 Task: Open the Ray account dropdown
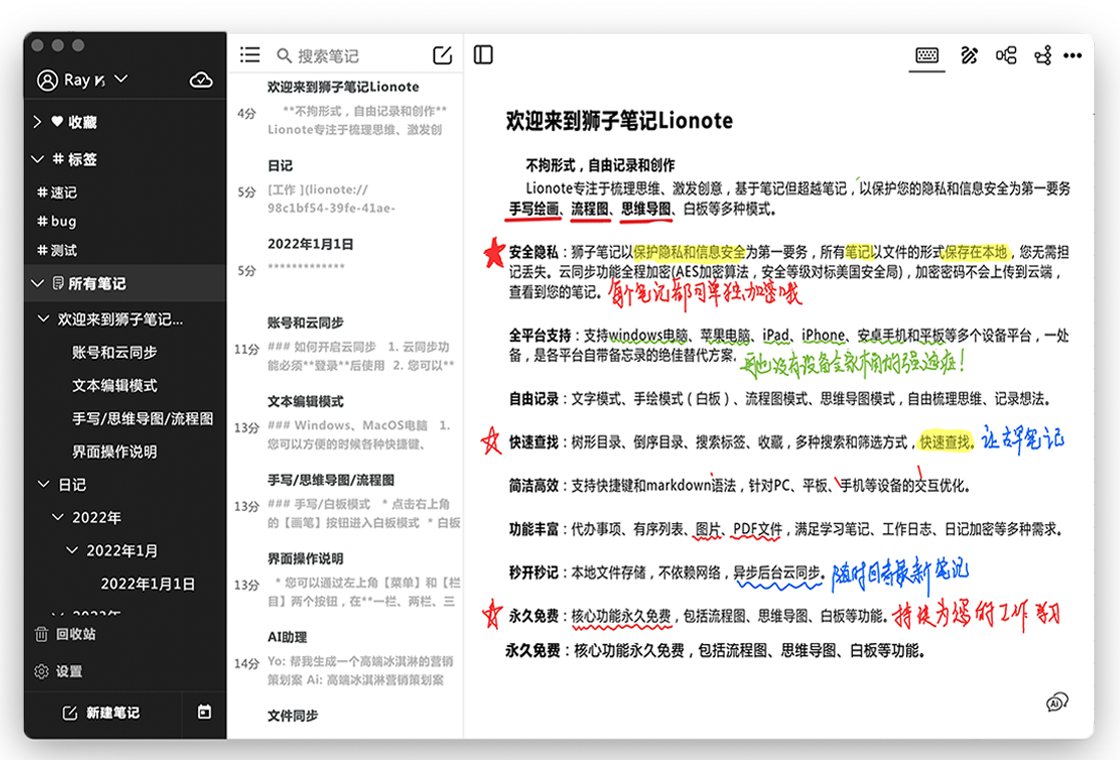pos(82,79)
